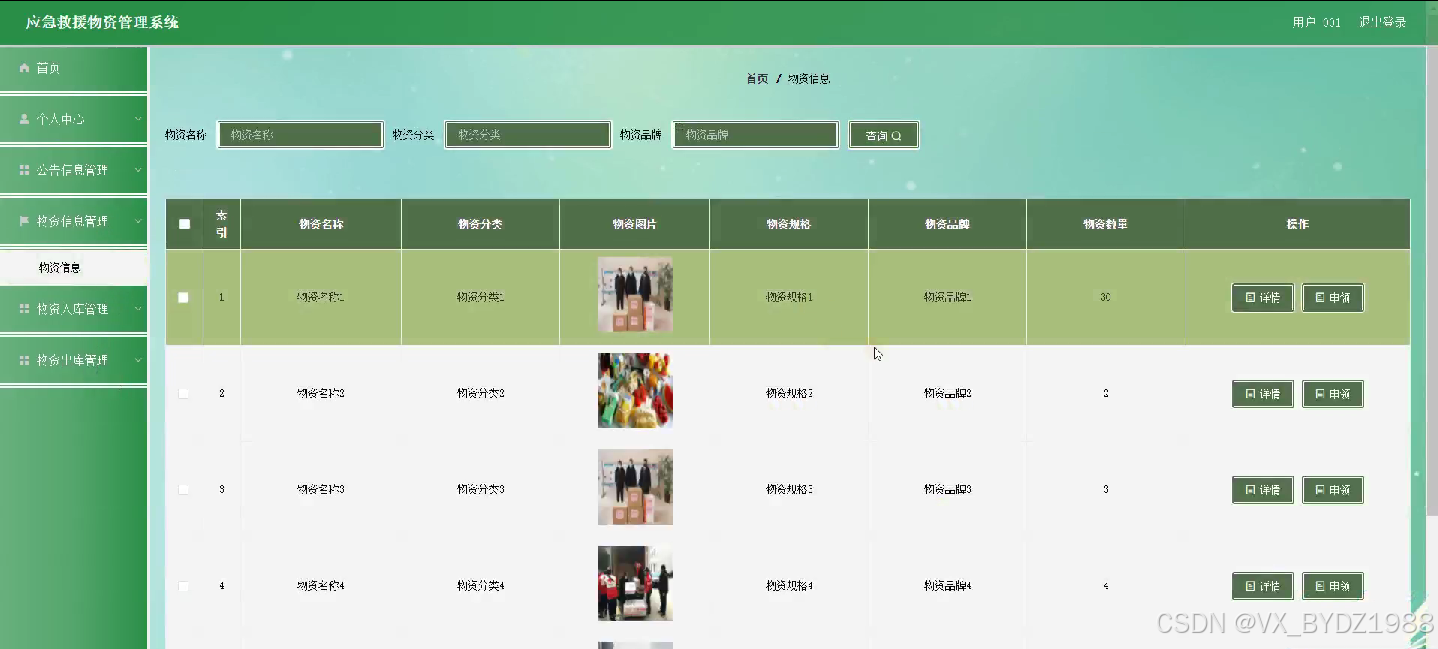Click the home icon beside 首页
1438x649 pixels.
24,68
